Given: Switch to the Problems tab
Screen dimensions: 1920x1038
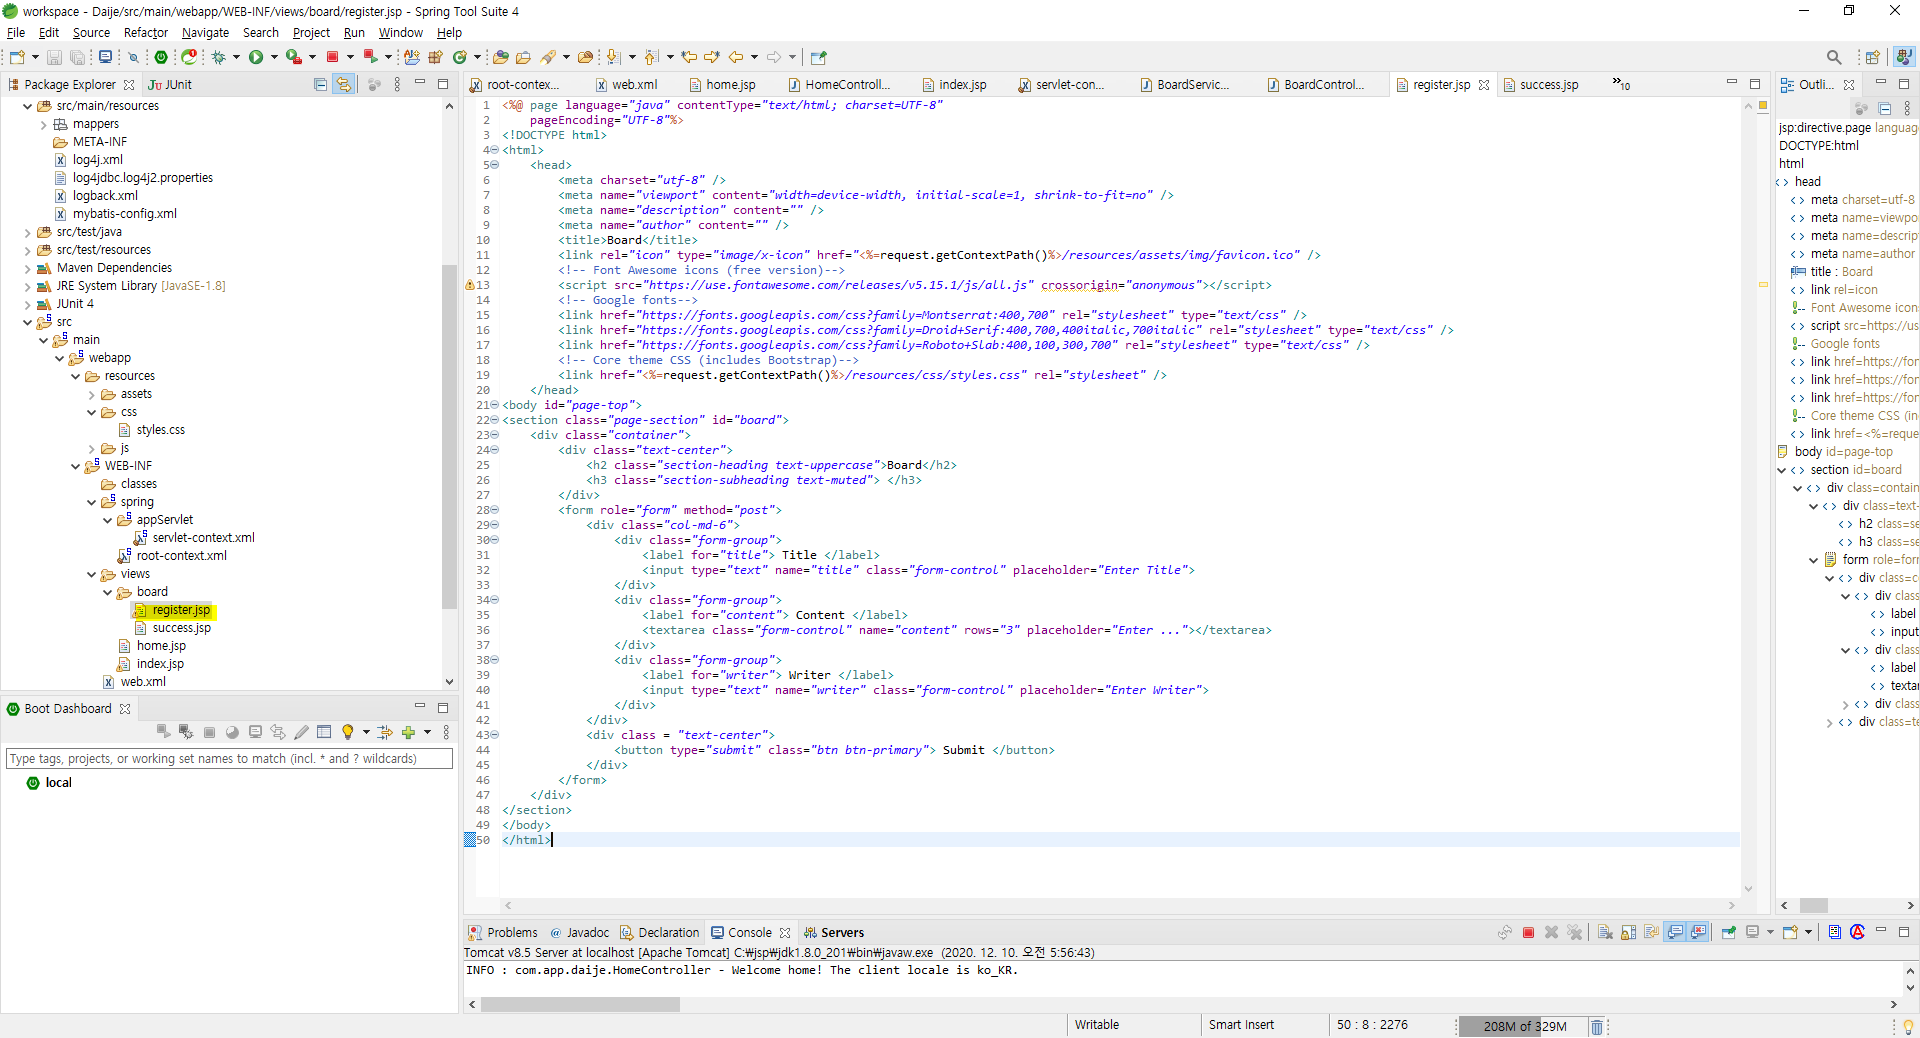Looking at the screenshot, I should pos(503,932).
